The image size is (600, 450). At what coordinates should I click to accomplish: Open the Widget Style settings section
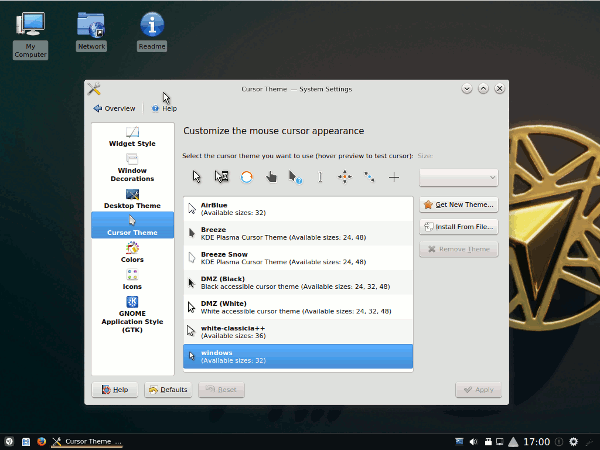coord(132,136)
